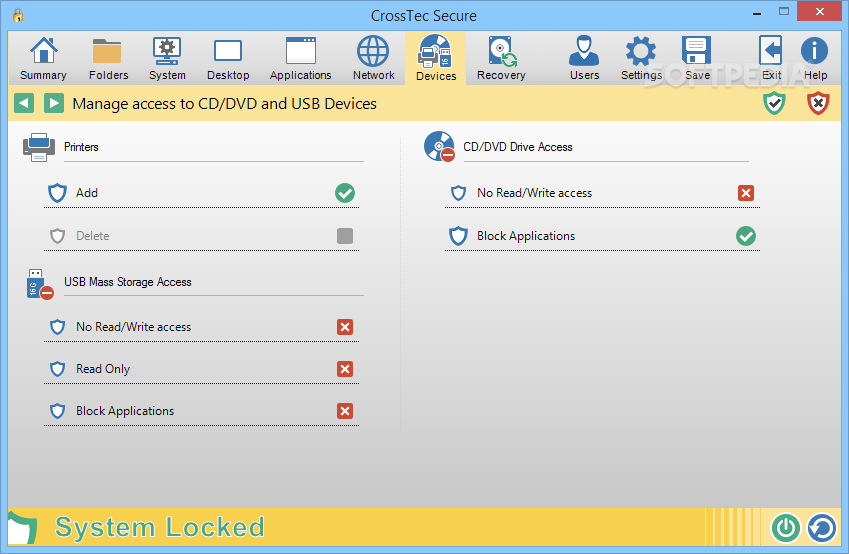
Task: Toggle the printer Add checkmark
Action: (x=345, y=193)
